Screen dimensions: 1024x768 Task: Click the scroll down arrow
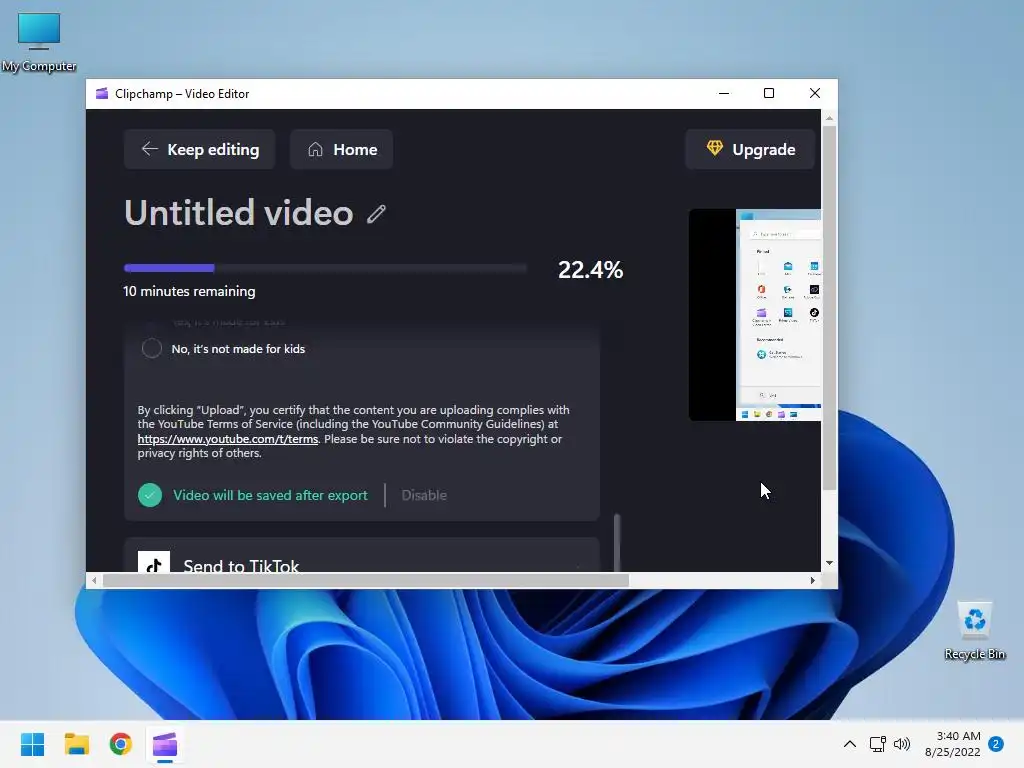coord(829,563)
